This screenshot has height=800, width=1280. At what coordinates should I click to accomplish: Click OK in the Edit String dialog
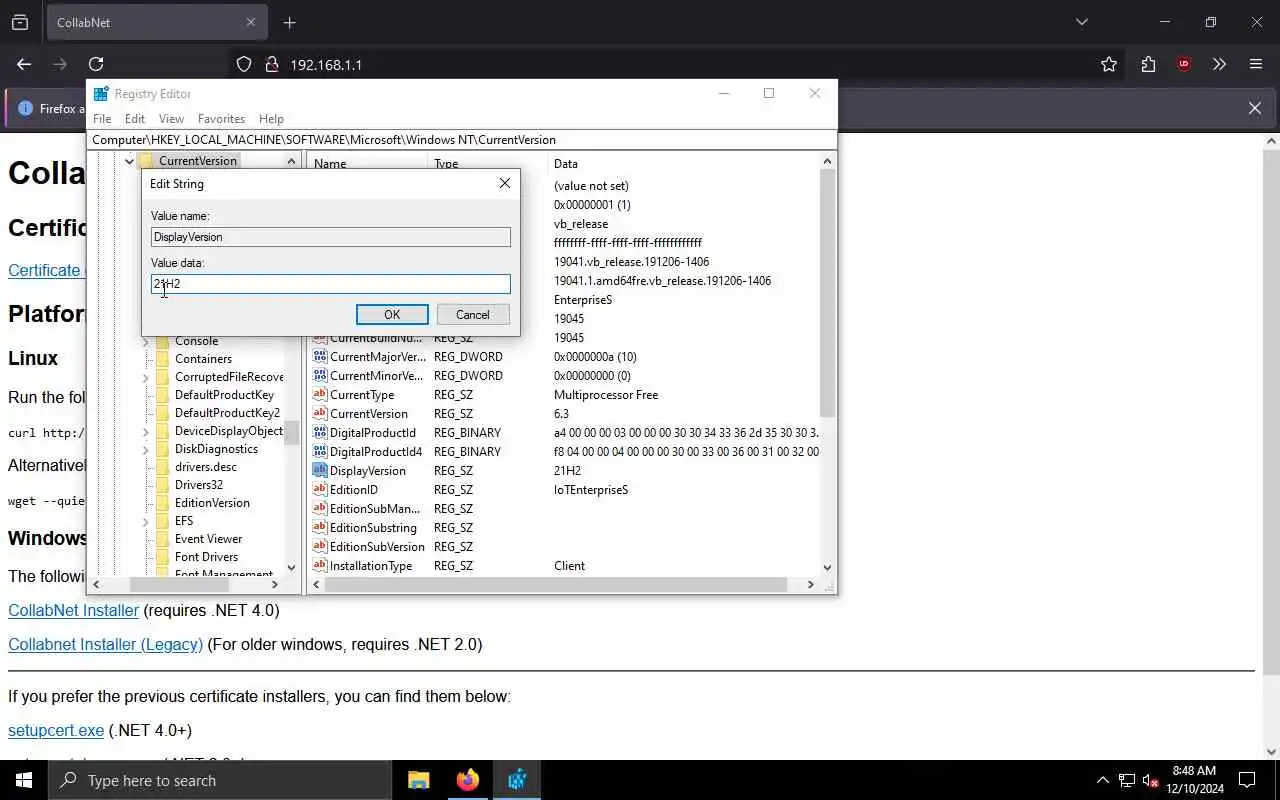(392, 314)
